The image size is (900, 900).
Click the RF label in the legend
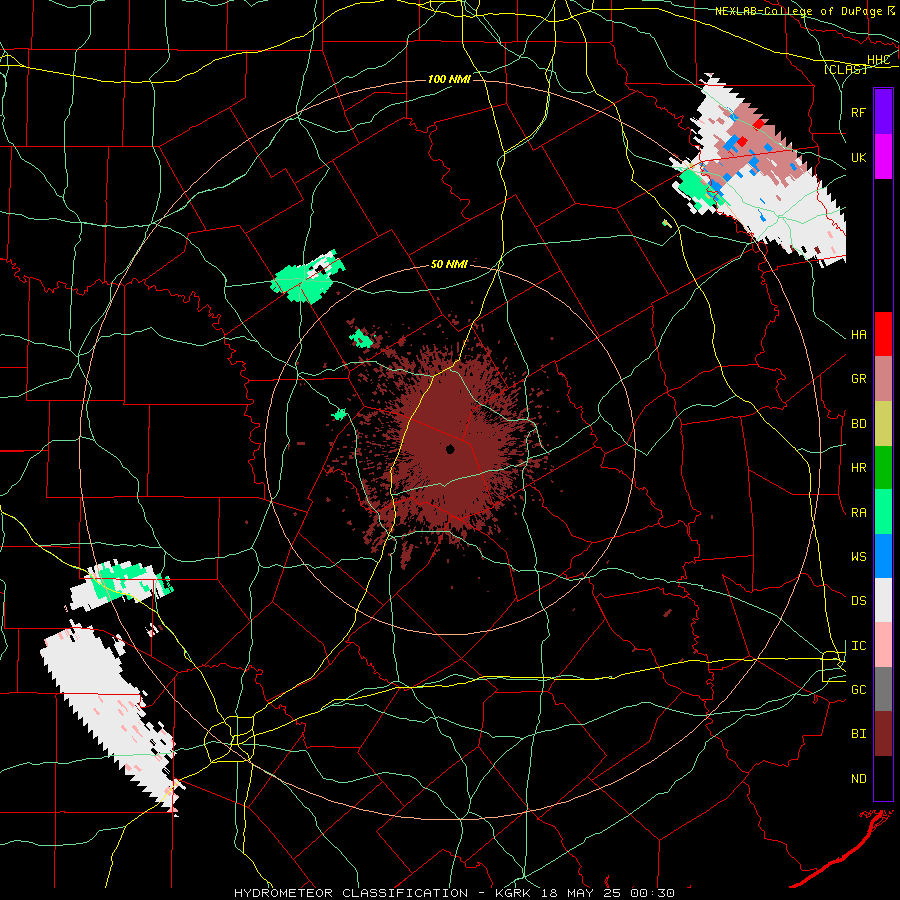(x=859, y=112)
